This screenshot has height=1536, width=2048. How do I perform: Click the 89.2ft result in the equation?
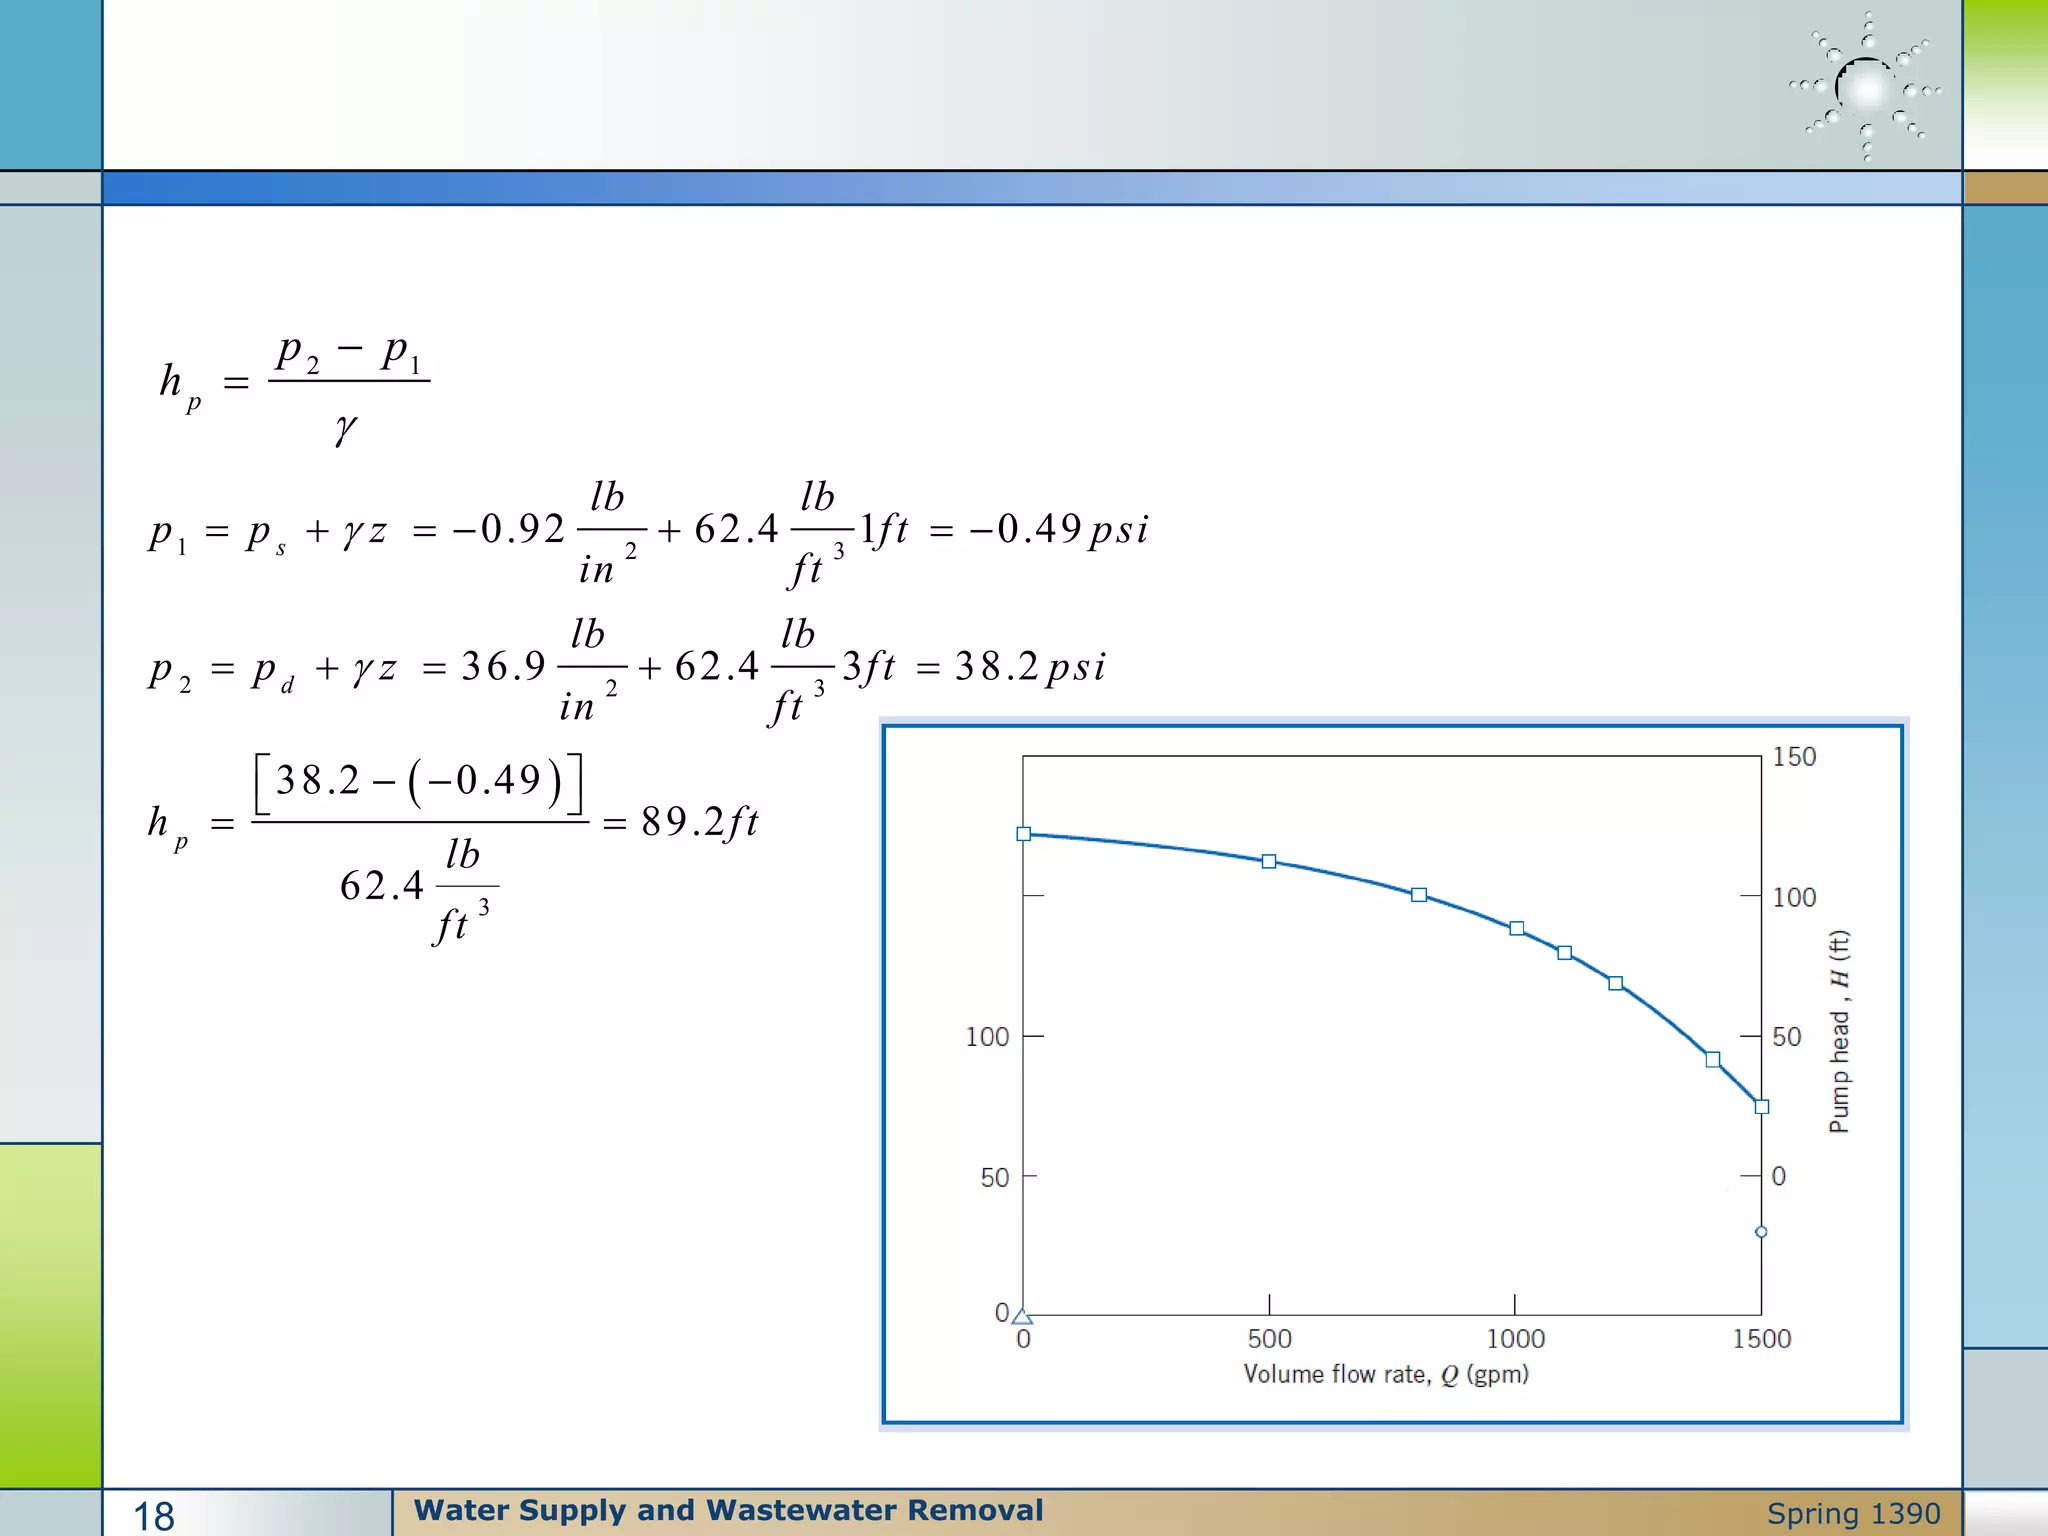coord(699,822)
